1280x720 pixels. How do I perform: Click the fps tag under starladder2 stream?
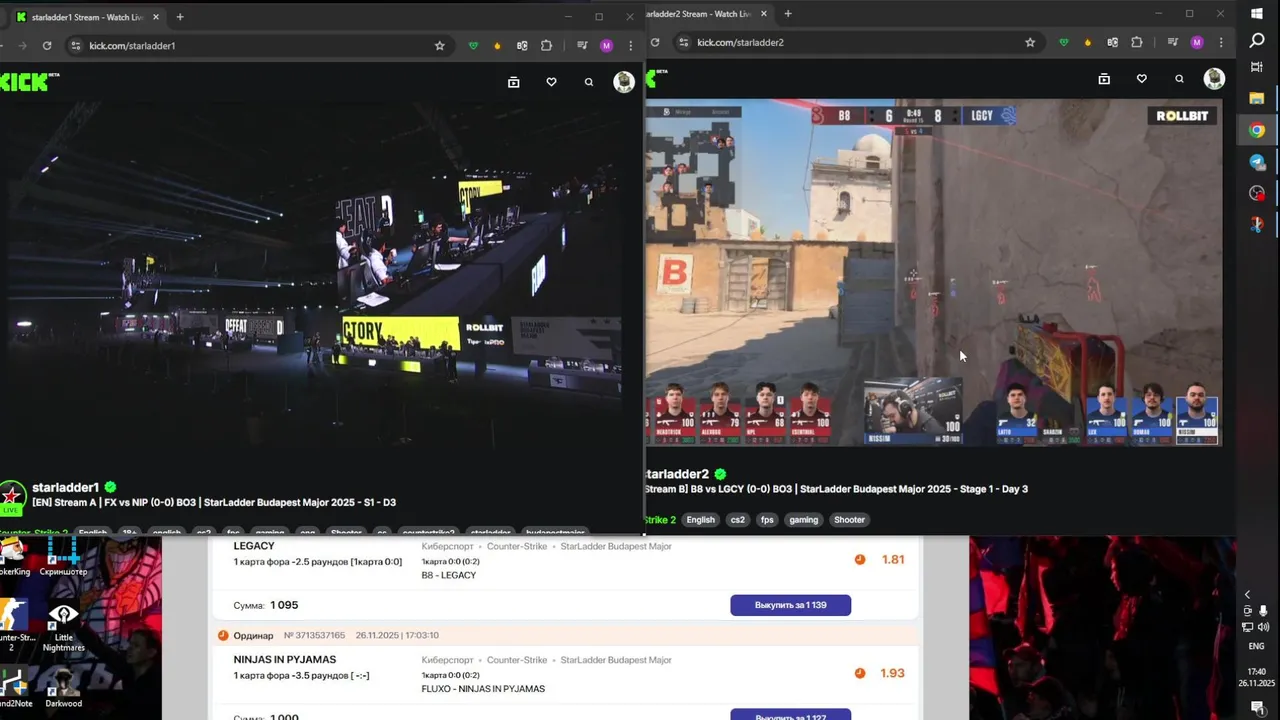pyautogui.click(x=767, y=520)
